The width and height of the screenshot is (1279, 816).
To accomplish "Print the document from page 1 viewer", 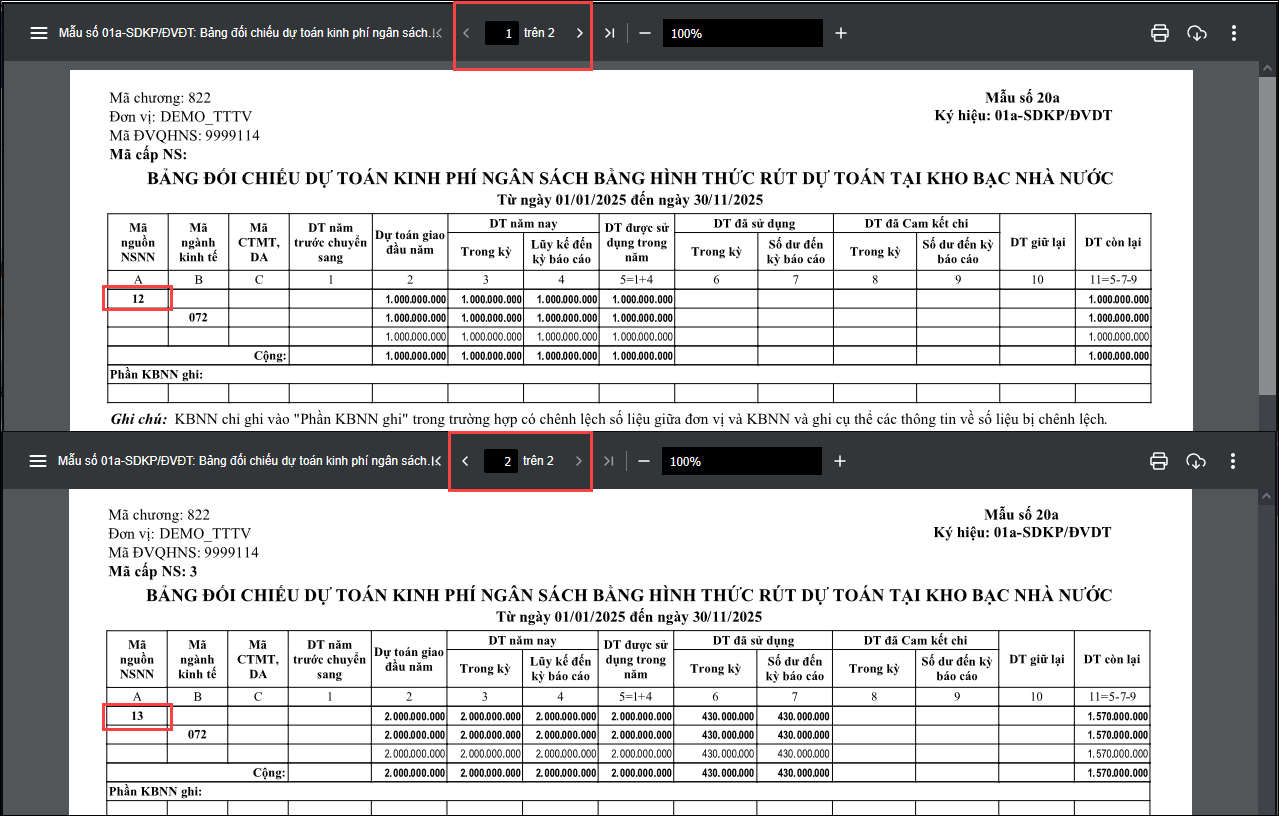I will click(x=1160, y=33).
